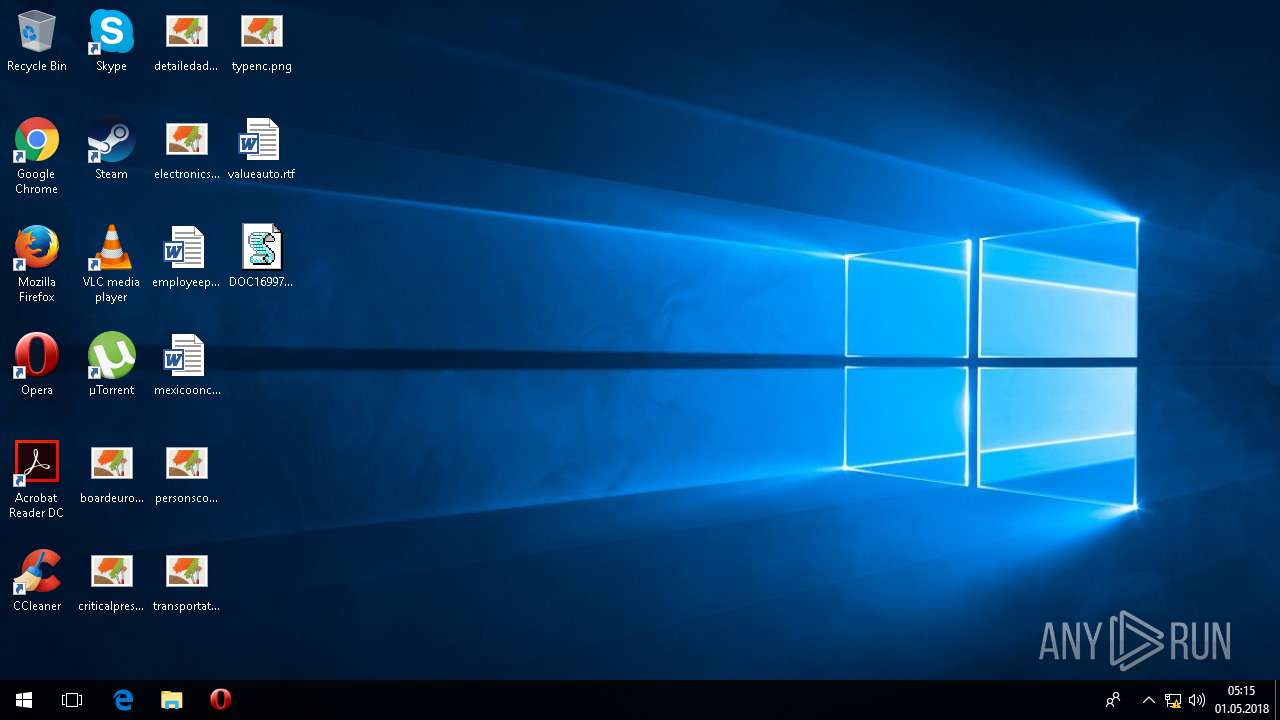This screenshot has height=720, width=1280.
Task: Open the volume speaker control
Action: click(1197, 700)
